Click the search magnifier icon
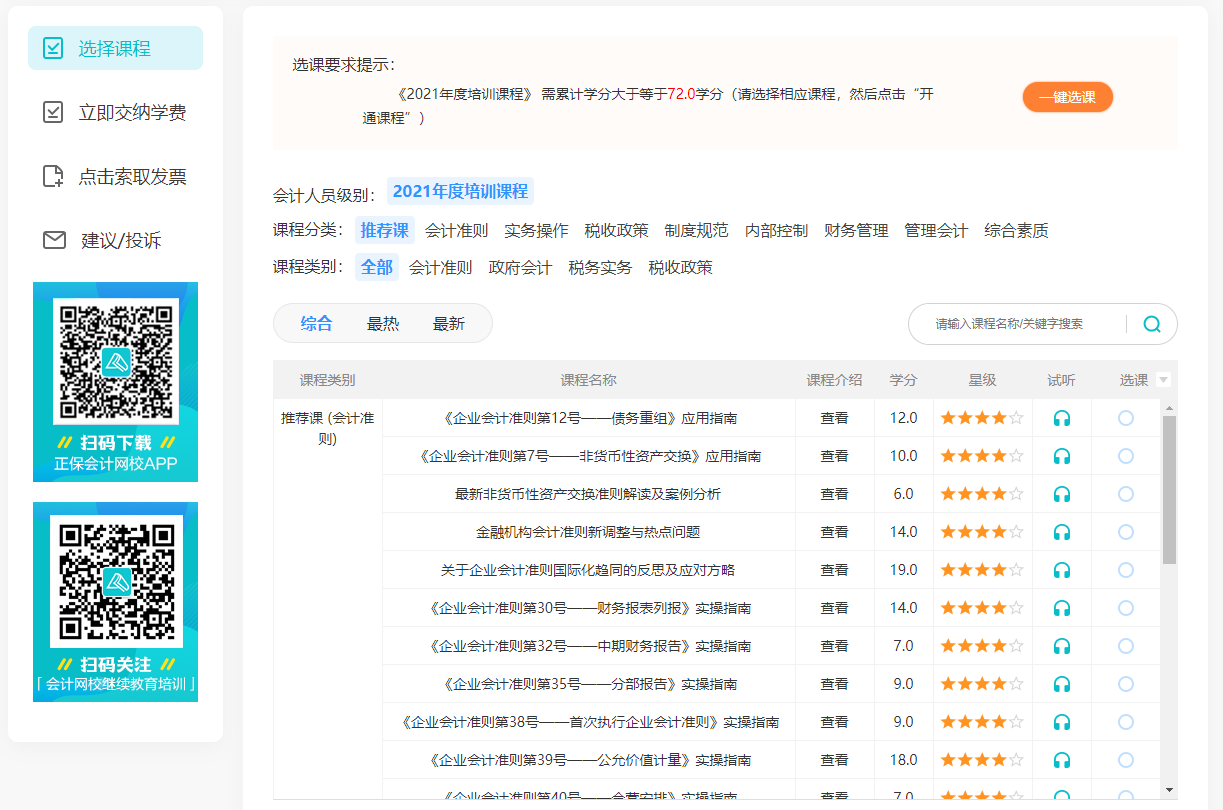 click(1152, 324)
